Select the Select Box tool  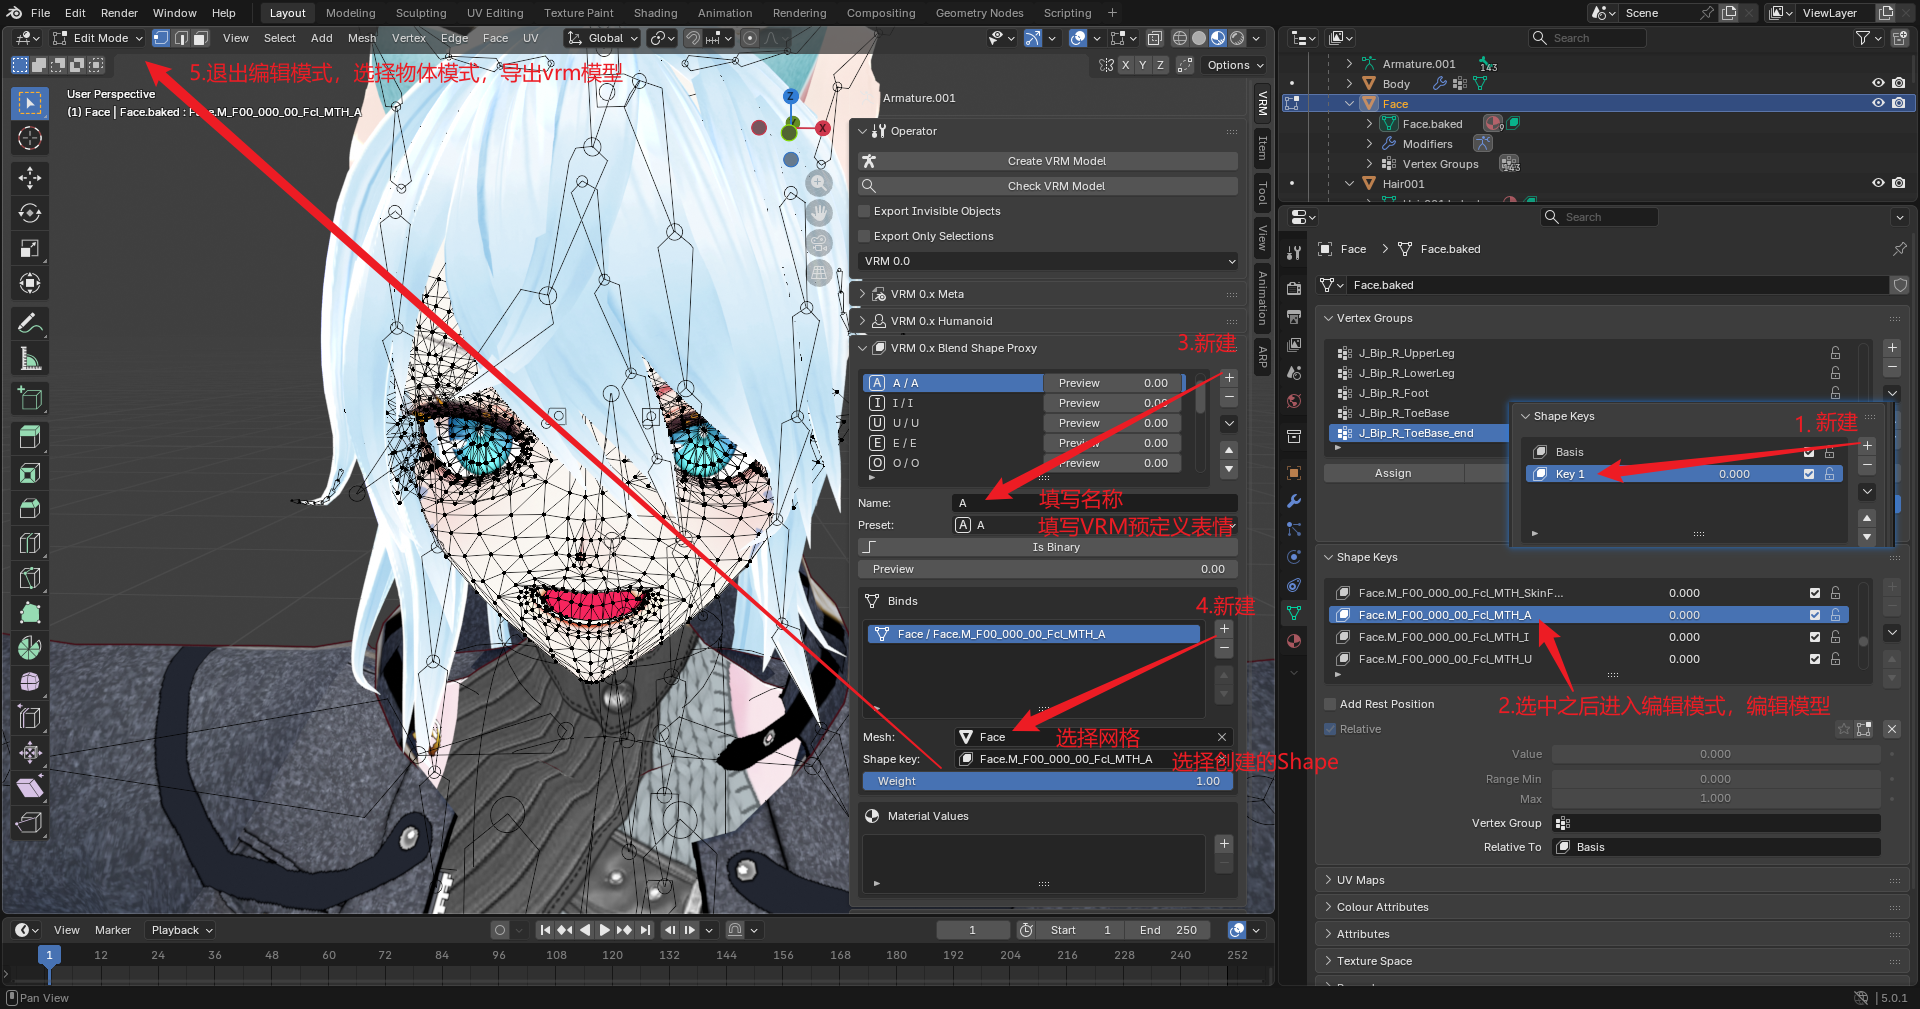click(30, 103)
